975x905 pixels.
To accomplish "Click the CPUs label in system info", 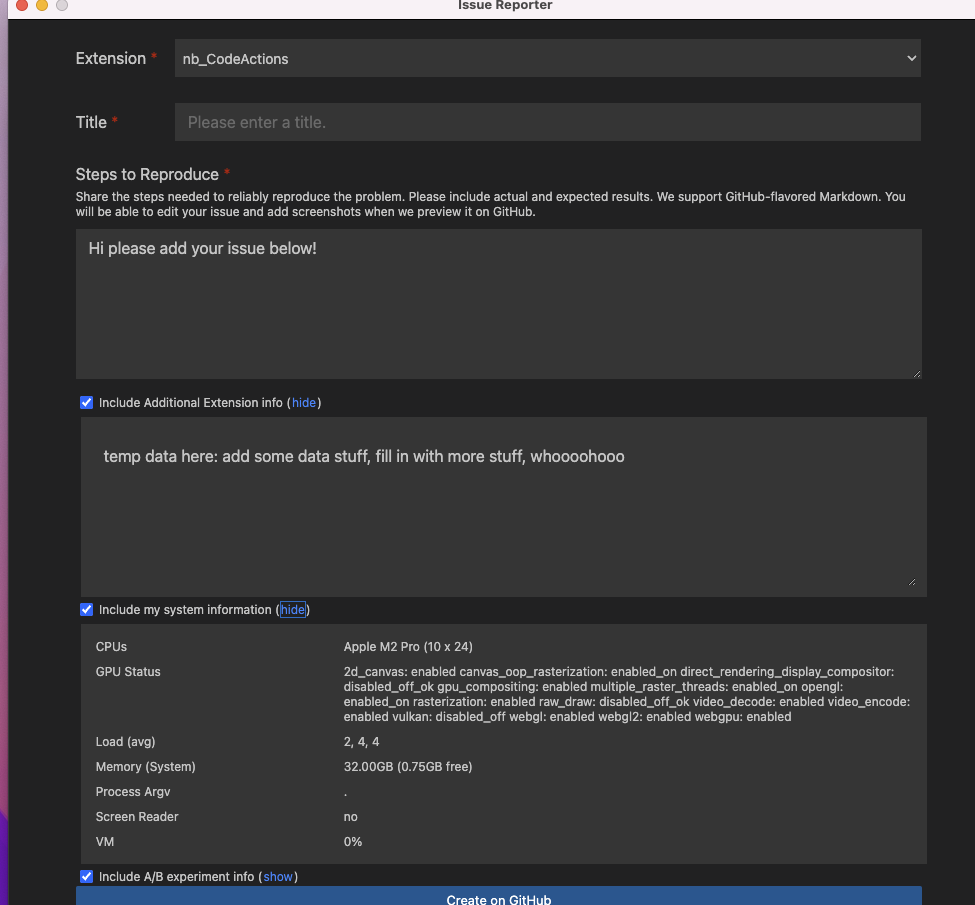I will pos(111,647).
